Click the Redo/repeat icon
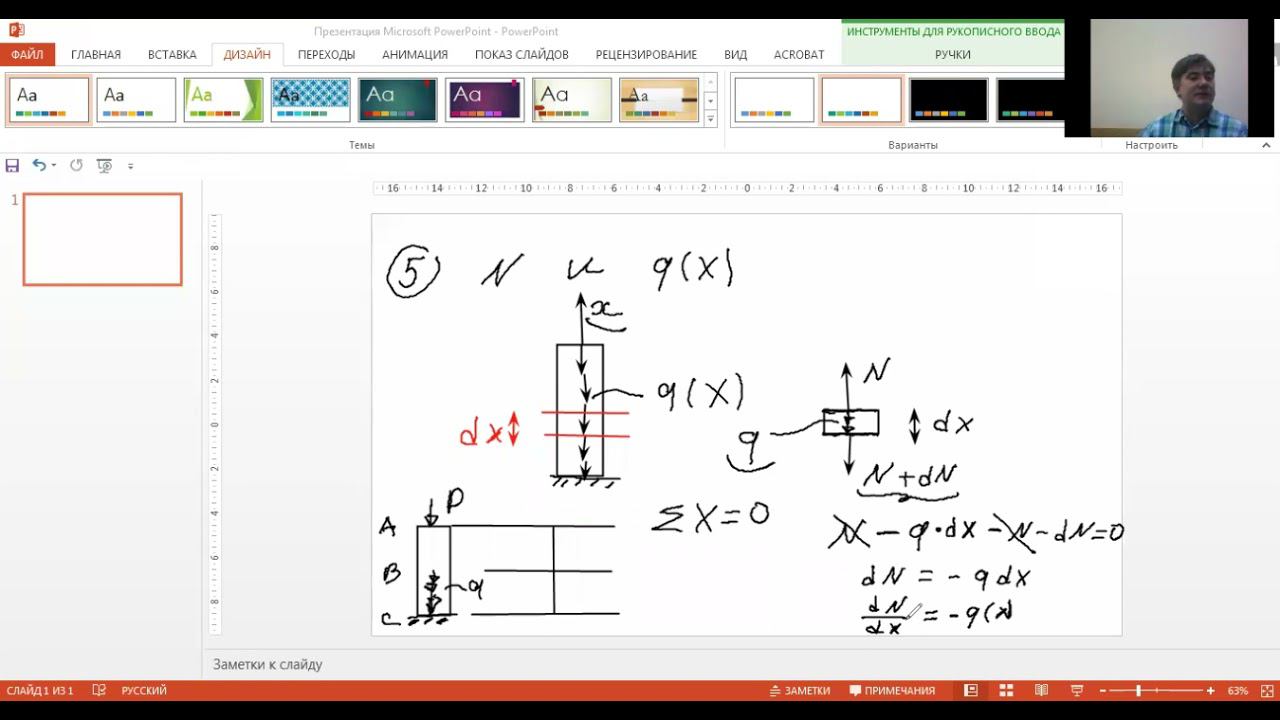1280x720 pixels. (76, 165)
